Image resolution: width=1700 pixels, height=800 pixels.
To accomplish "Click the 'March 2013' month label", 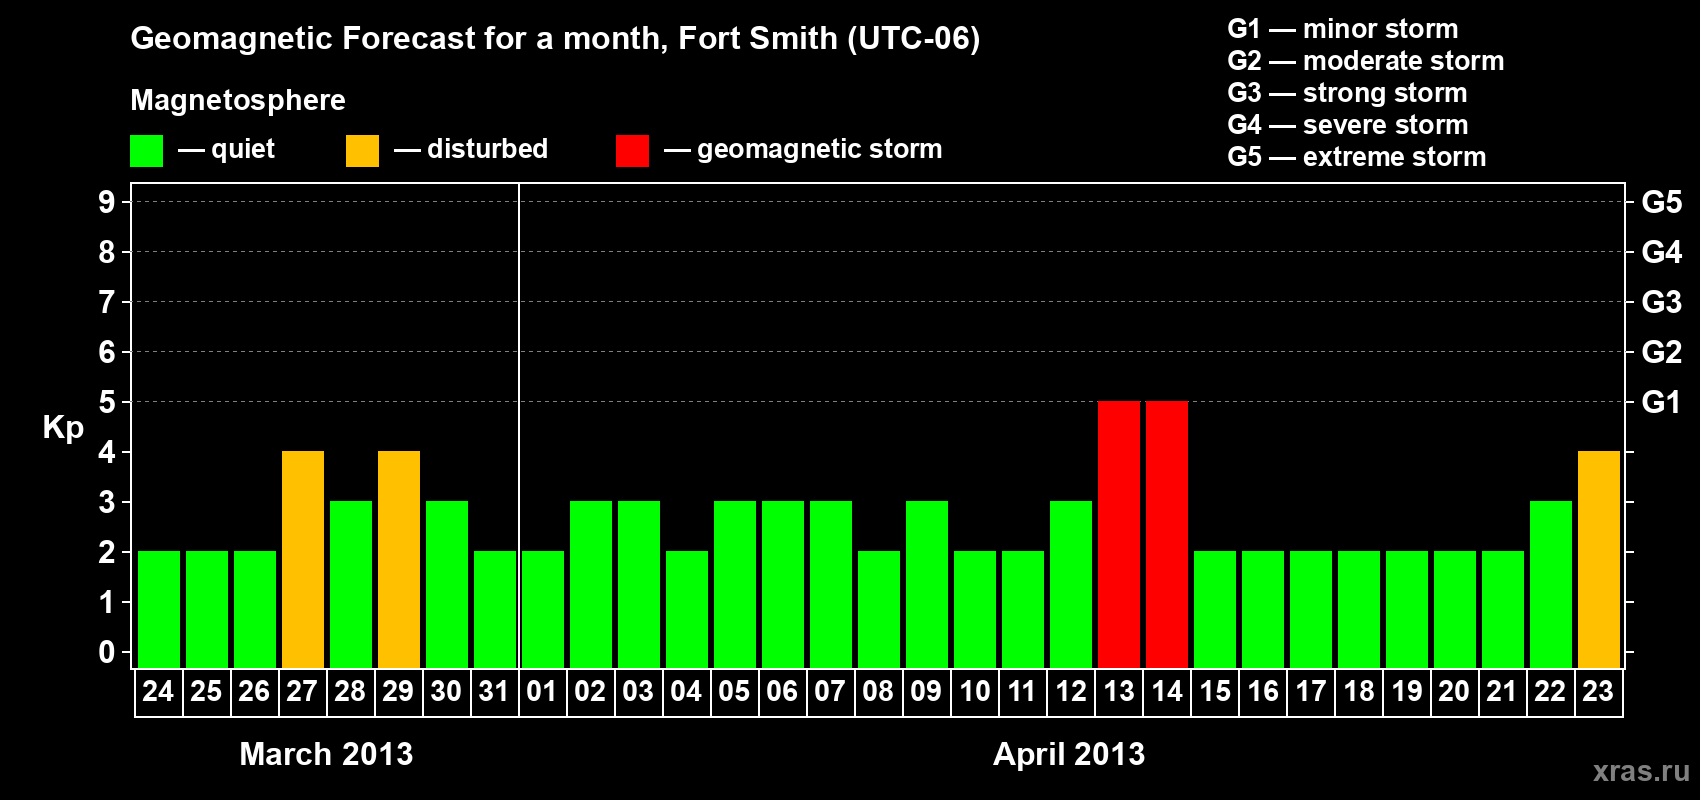I will (x=326, y=754).
